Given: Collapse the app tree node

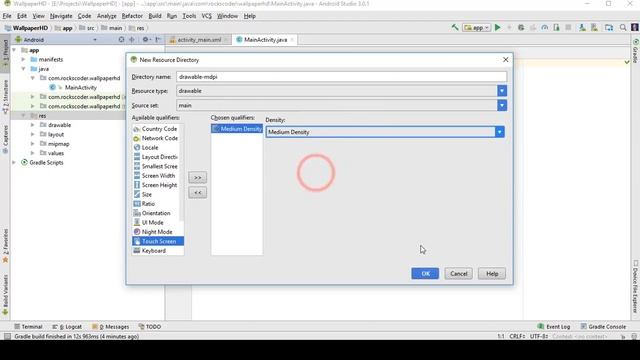Looking at the screenshot, I should tap(14, 50).
